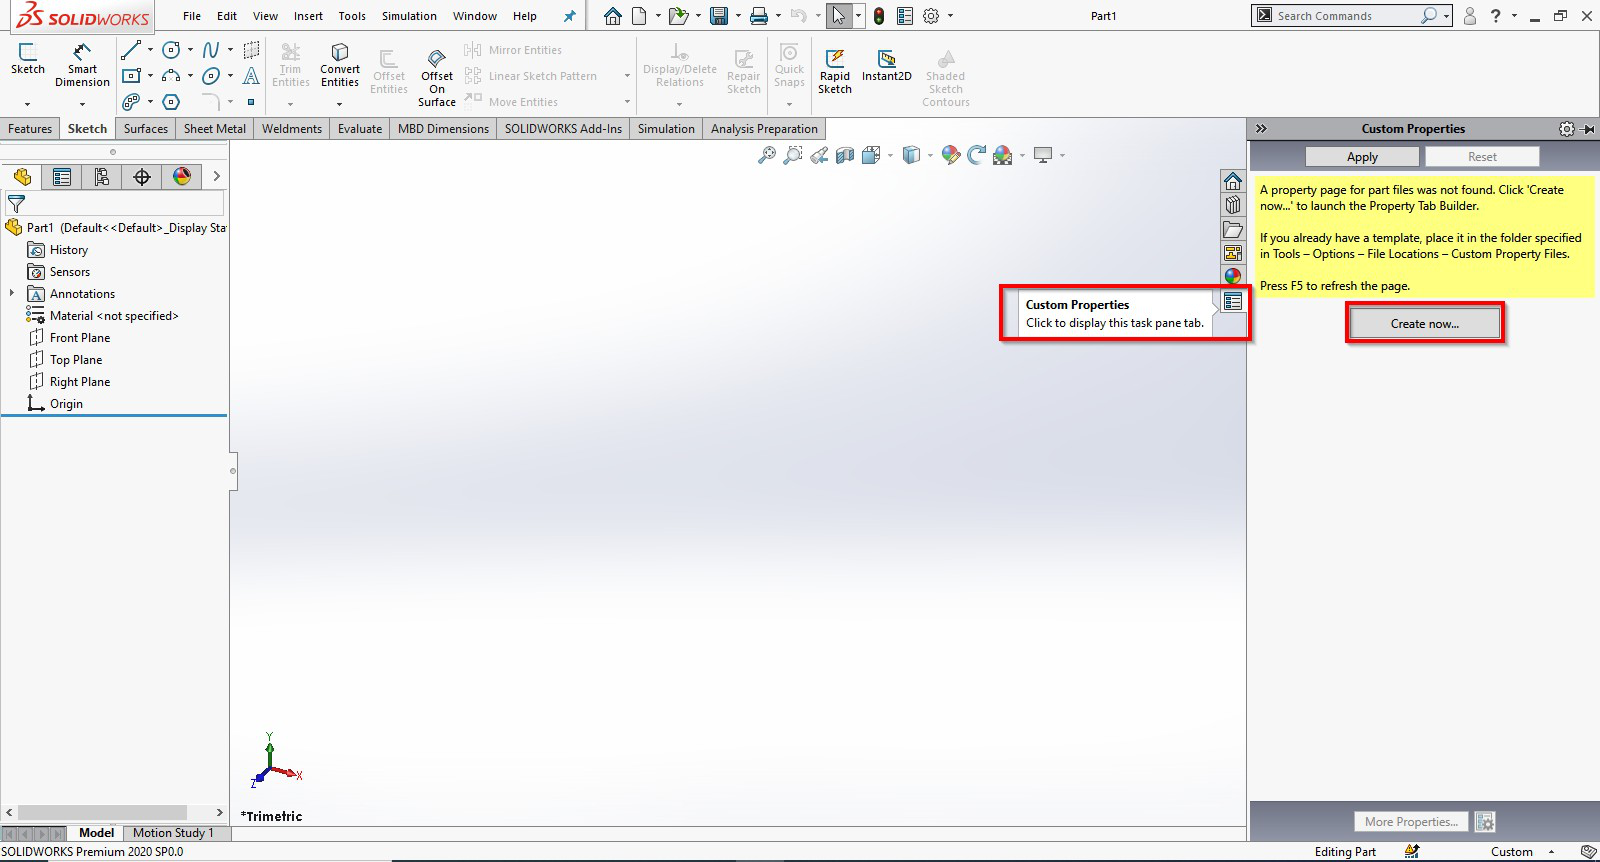The image size is (1600, 862).
Task: Open the Display Style dropdown arrow
Action: pos(929,155)
